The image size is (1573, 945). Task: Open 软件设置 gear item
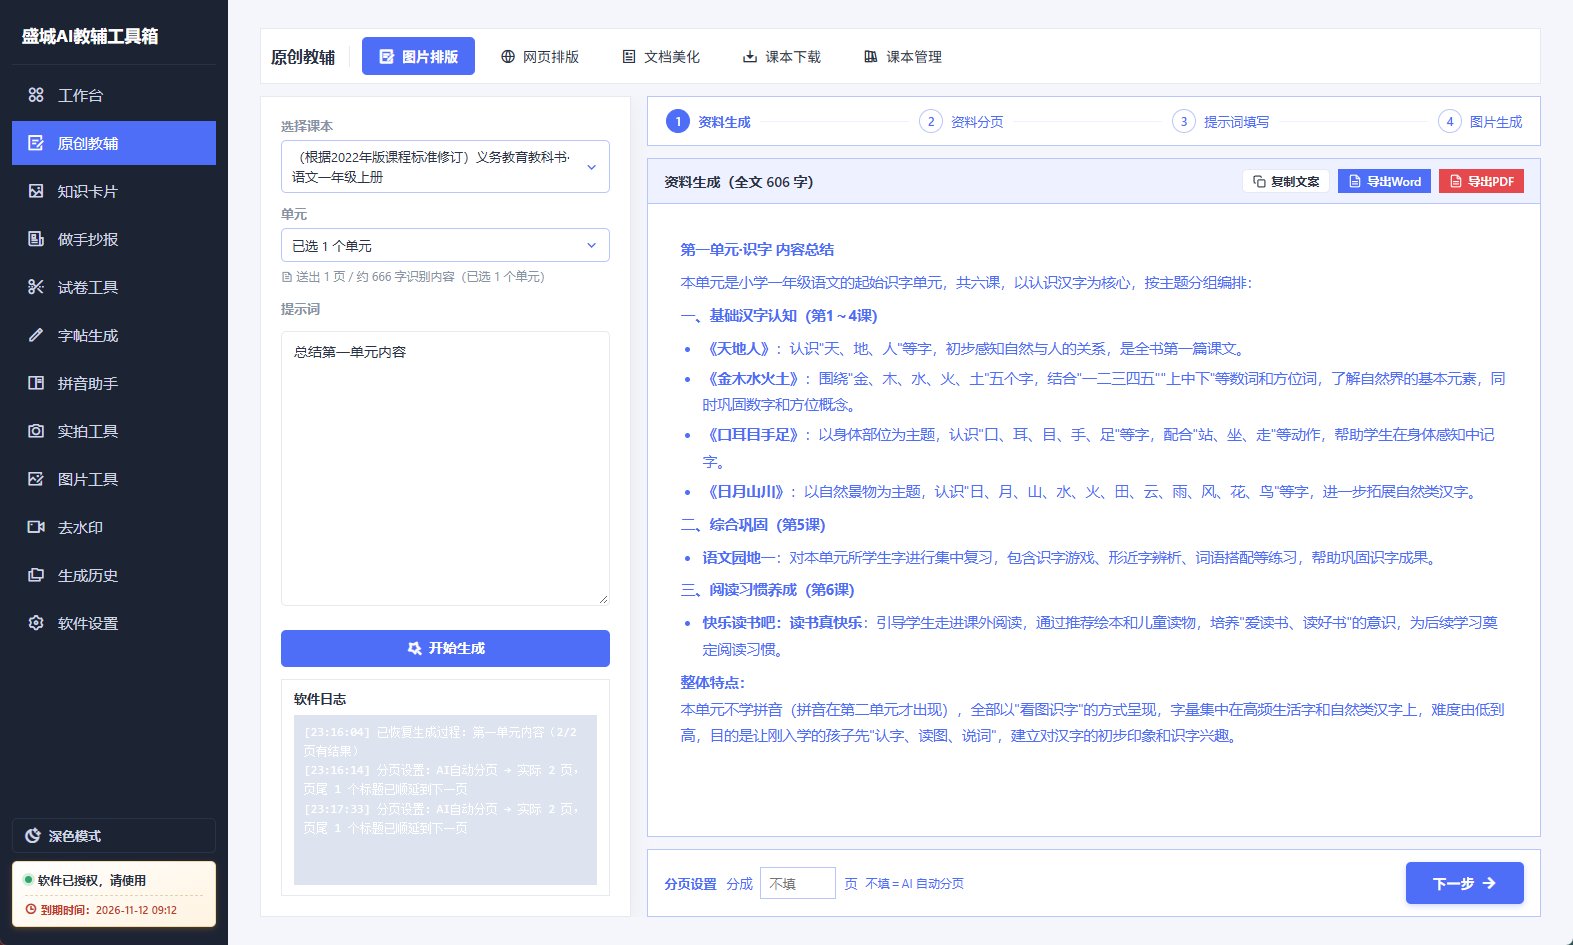(x=114, y=623)
